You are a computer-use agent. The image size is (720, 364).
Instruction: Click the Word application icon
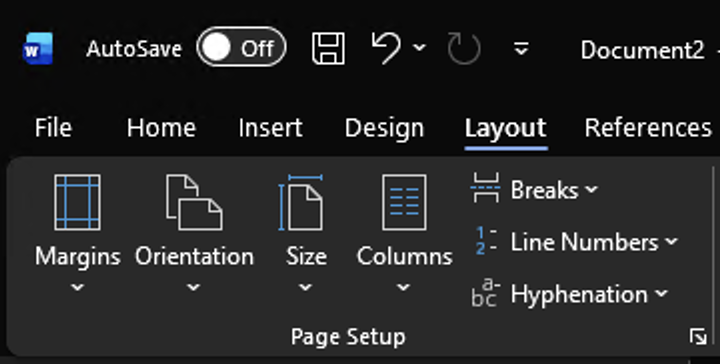click(x=38, y=48)
